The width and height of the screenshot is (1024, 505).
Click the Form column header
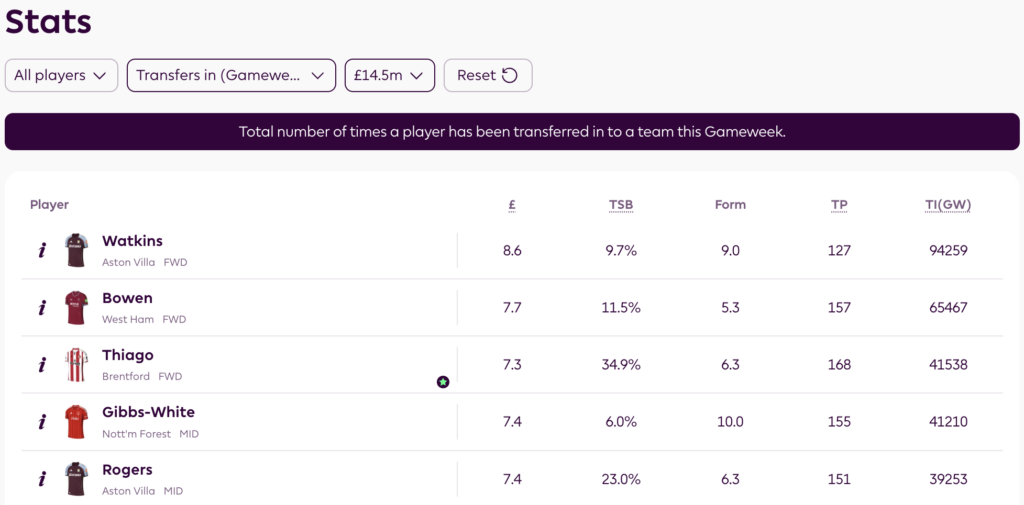(730, 205)
